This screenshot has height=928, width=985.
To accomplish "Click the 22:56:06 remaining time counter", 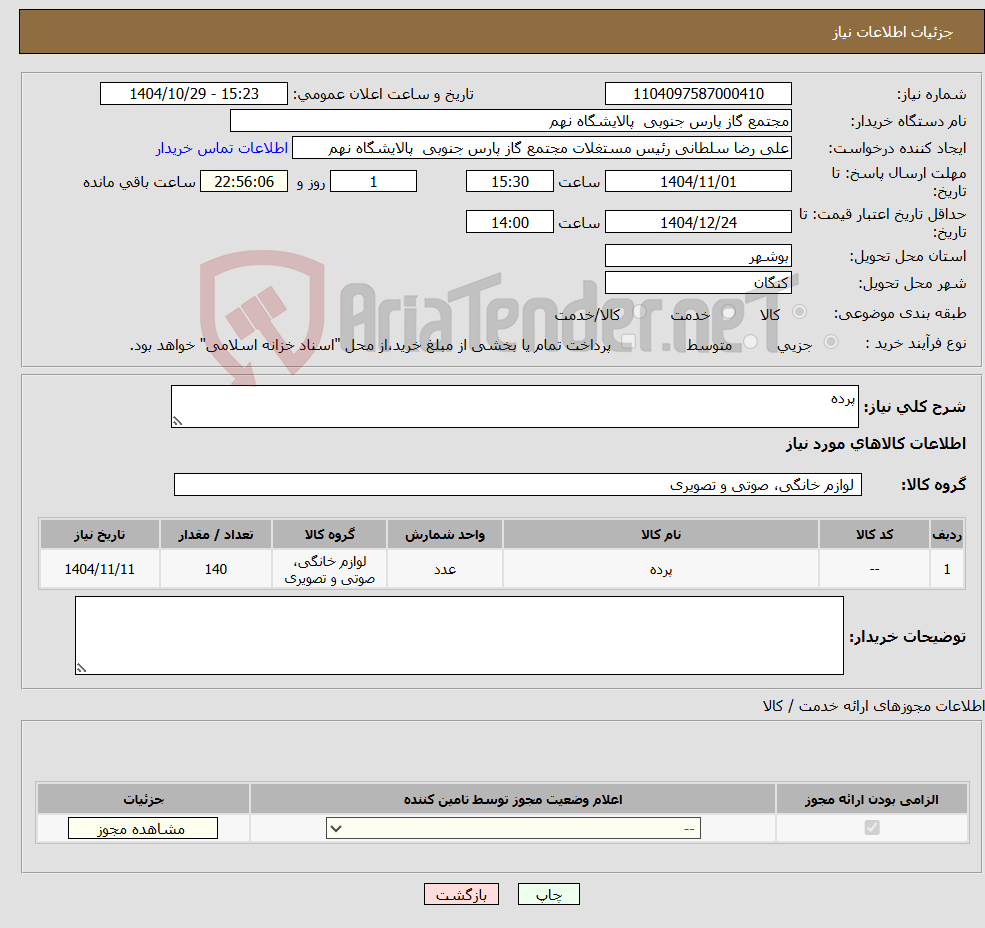I will pos(244,181).
